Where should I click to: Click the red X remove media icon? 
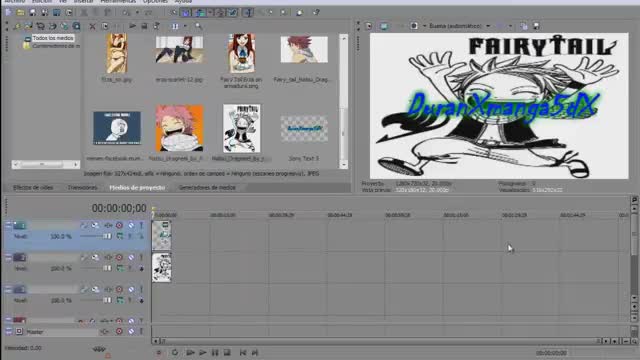tap(93, 27)
